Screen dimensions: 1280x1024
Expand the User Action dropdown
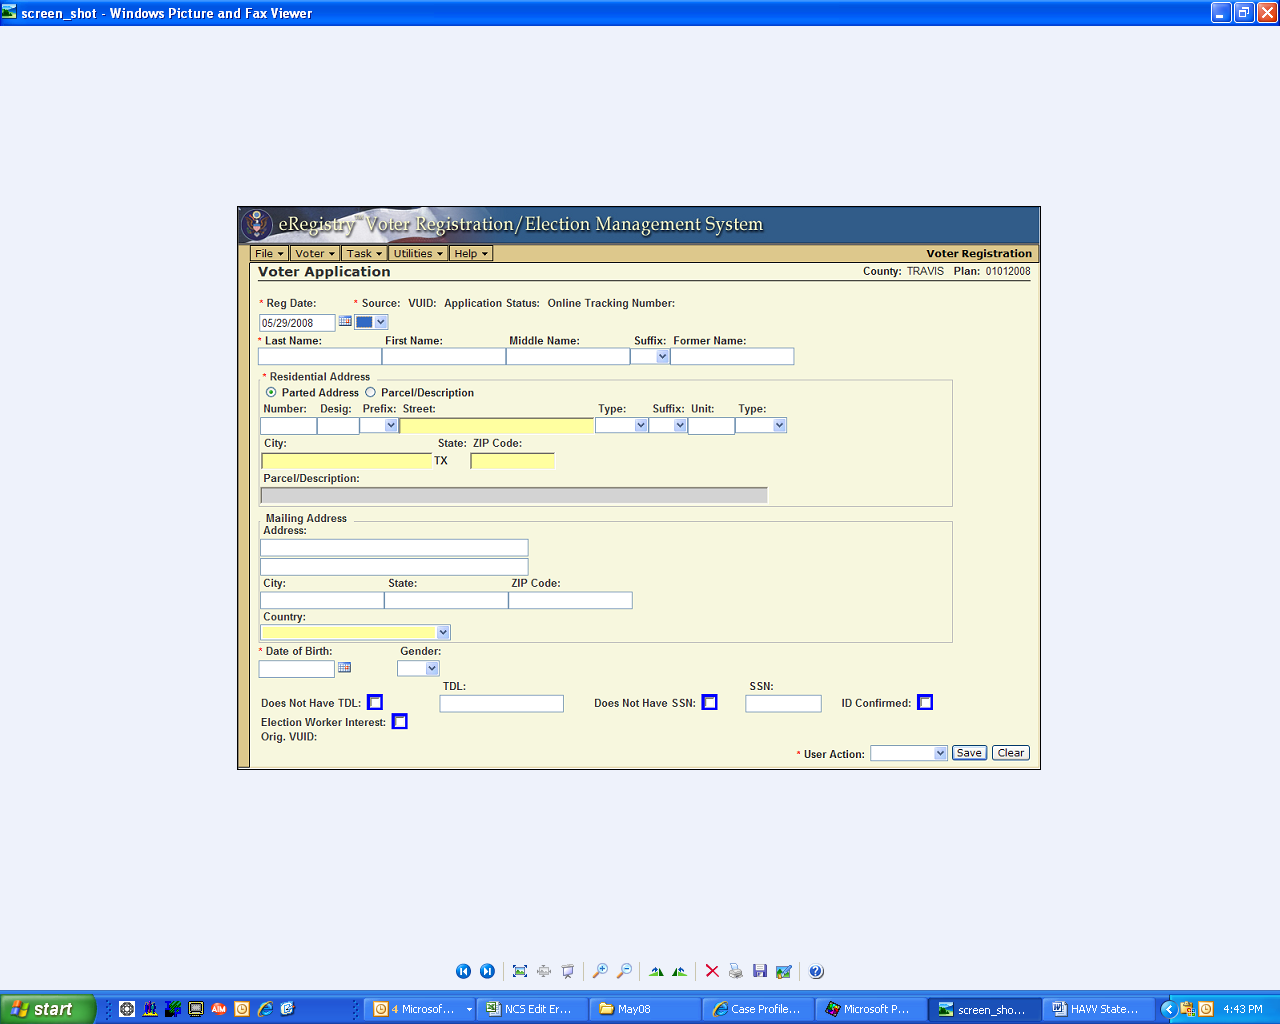point(909,753)
